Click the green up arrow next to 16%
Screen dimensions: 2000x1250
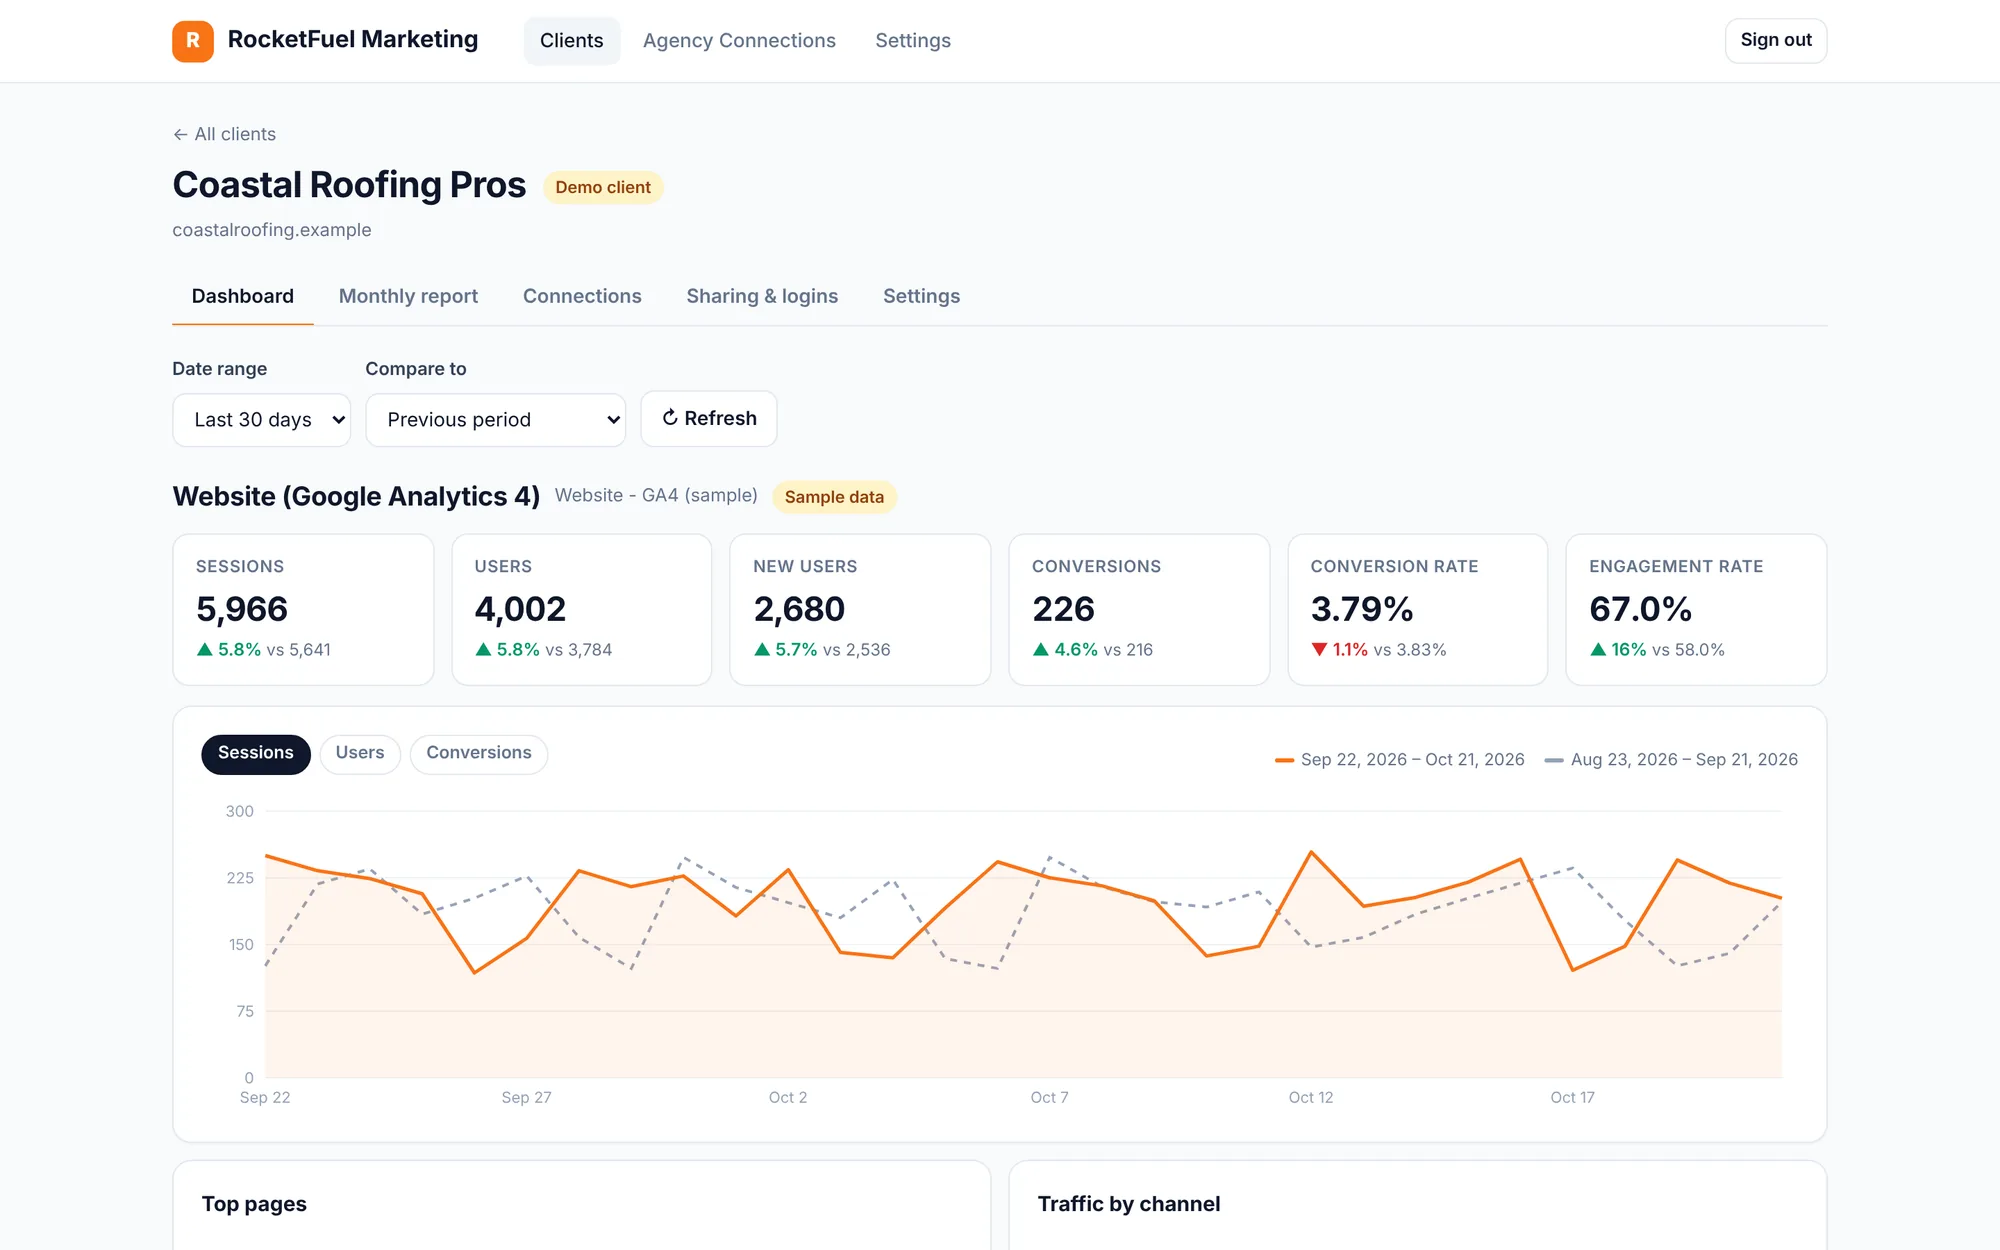click(1598, 650)
